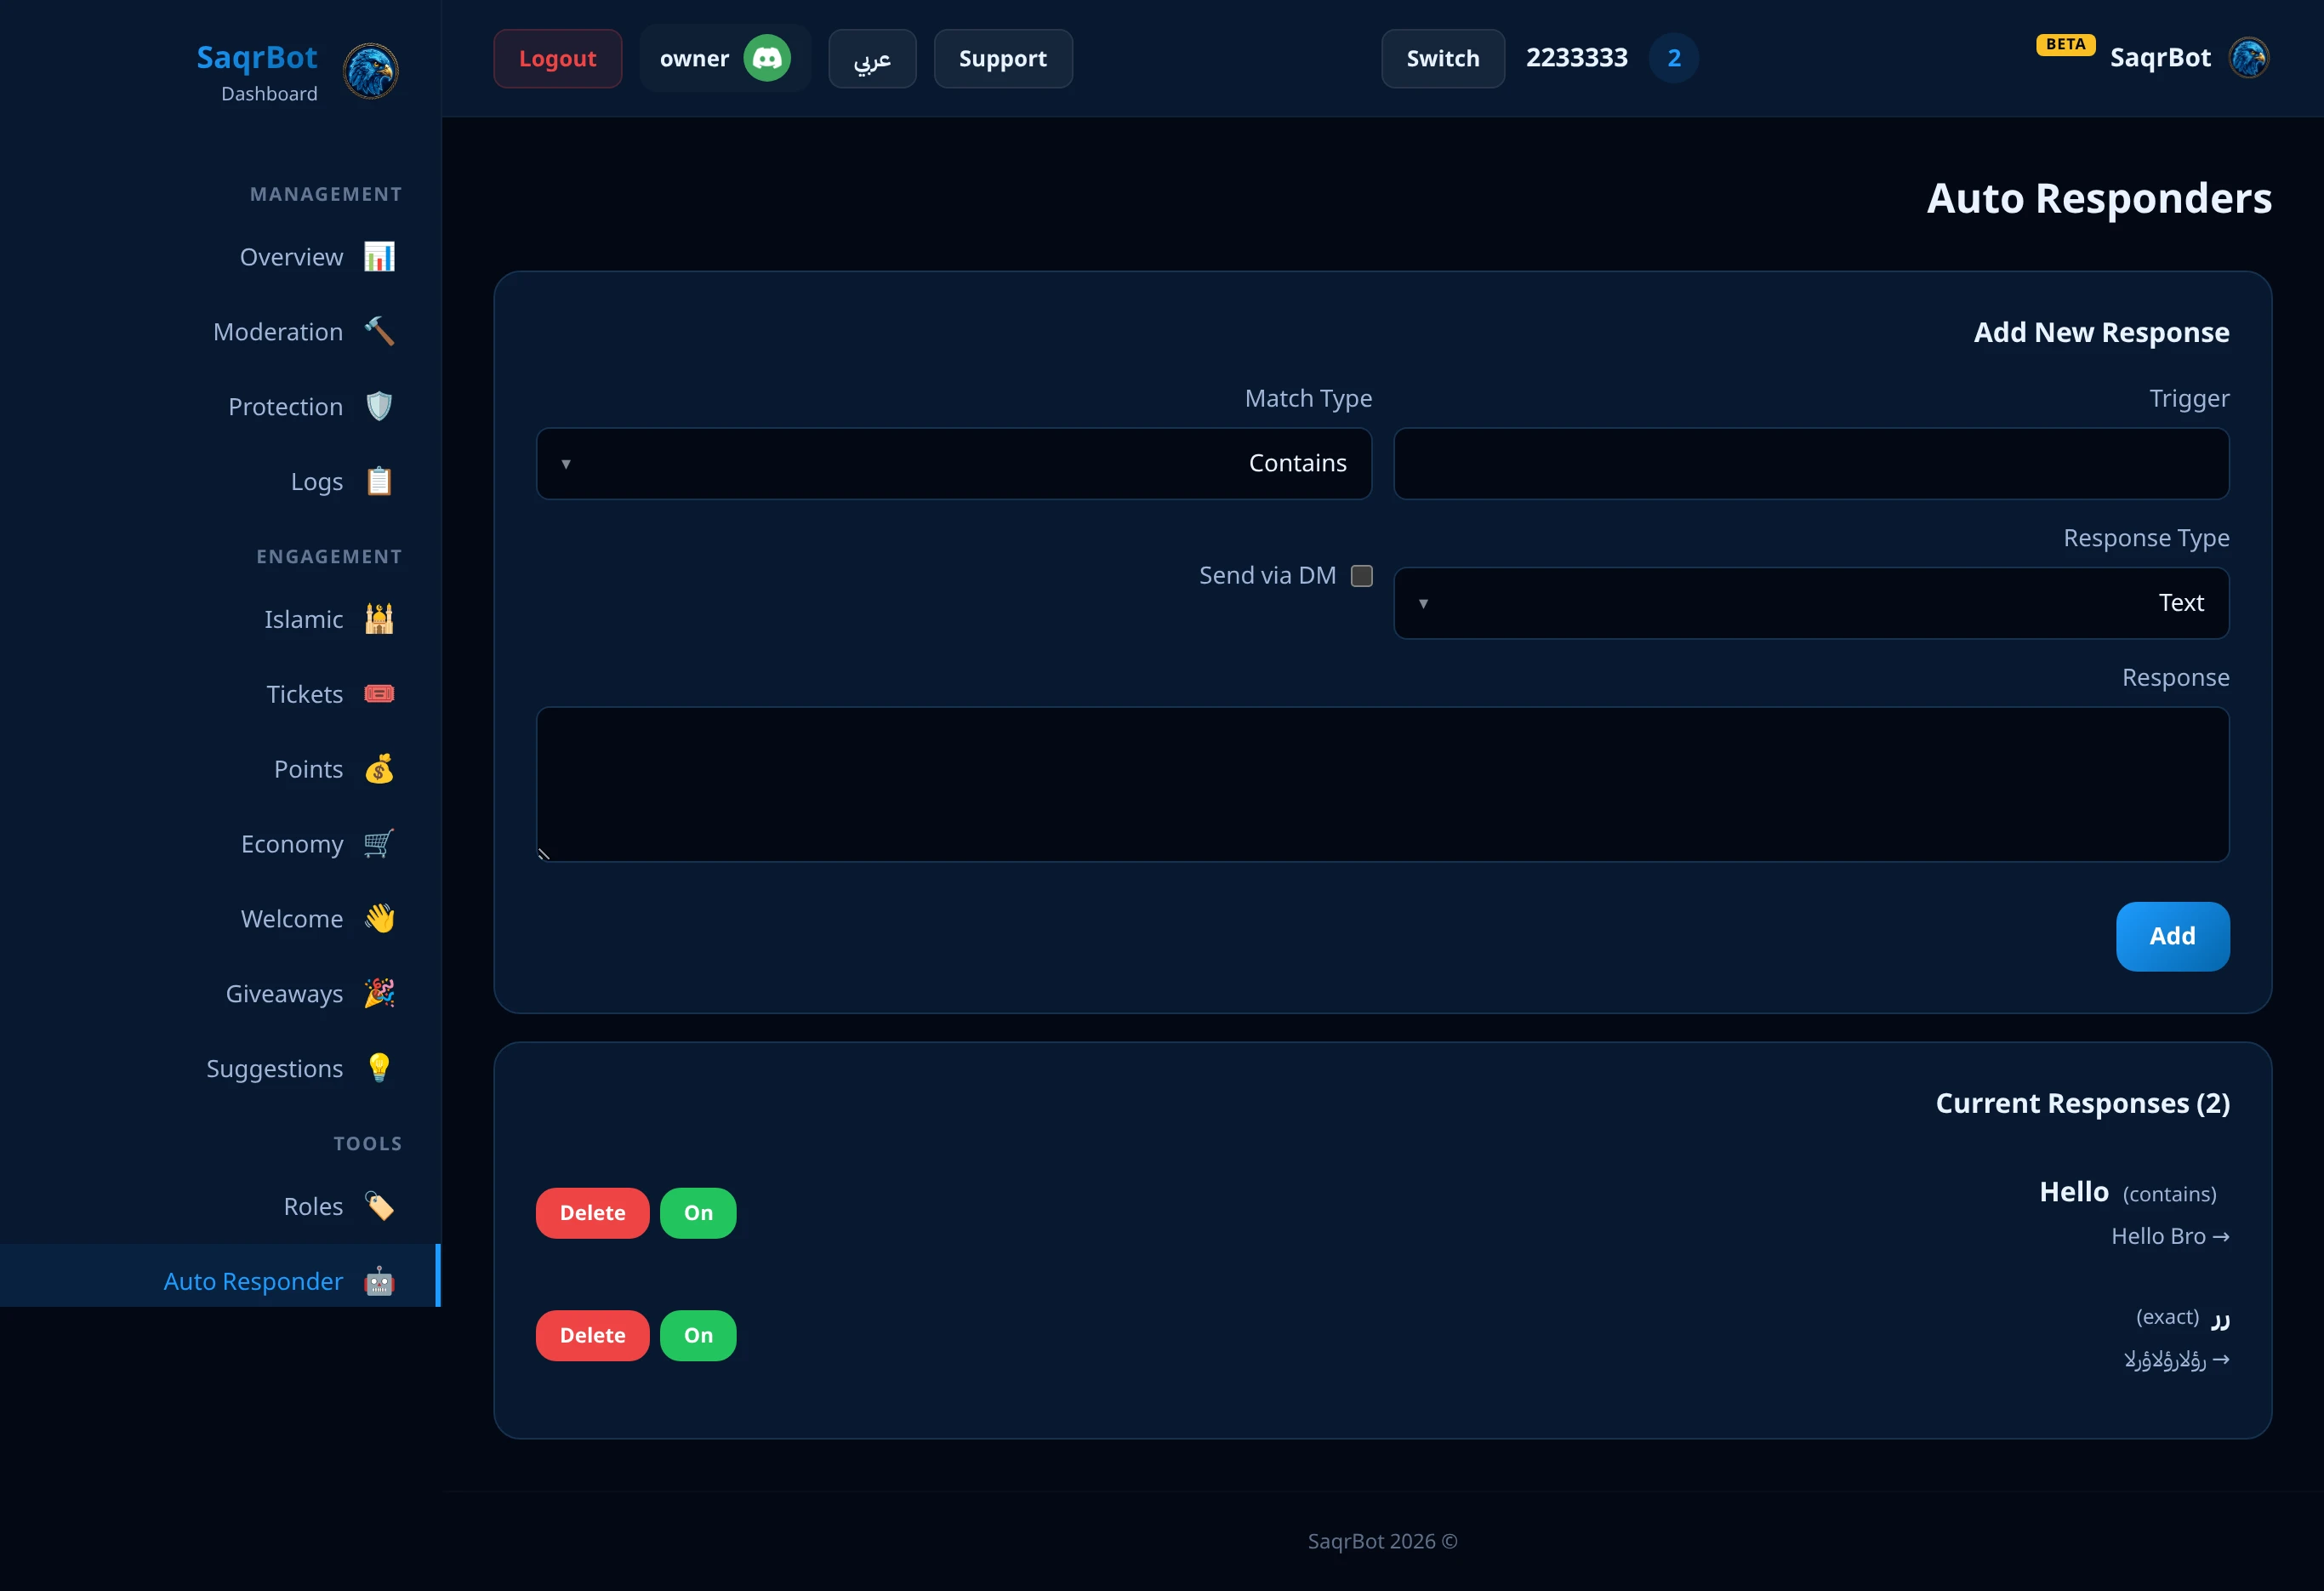Image resolution: width=2324 pixels, height=1591 pixels.
Task: Enable the Send via DM checkbox
Action: pos(1362,575)
